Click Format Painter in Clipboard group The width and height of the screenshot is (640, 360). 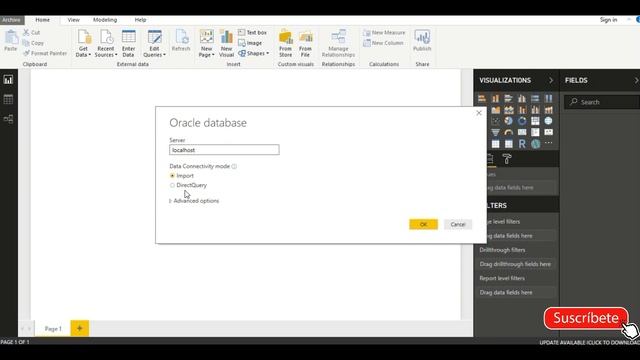tap(45, 53)
